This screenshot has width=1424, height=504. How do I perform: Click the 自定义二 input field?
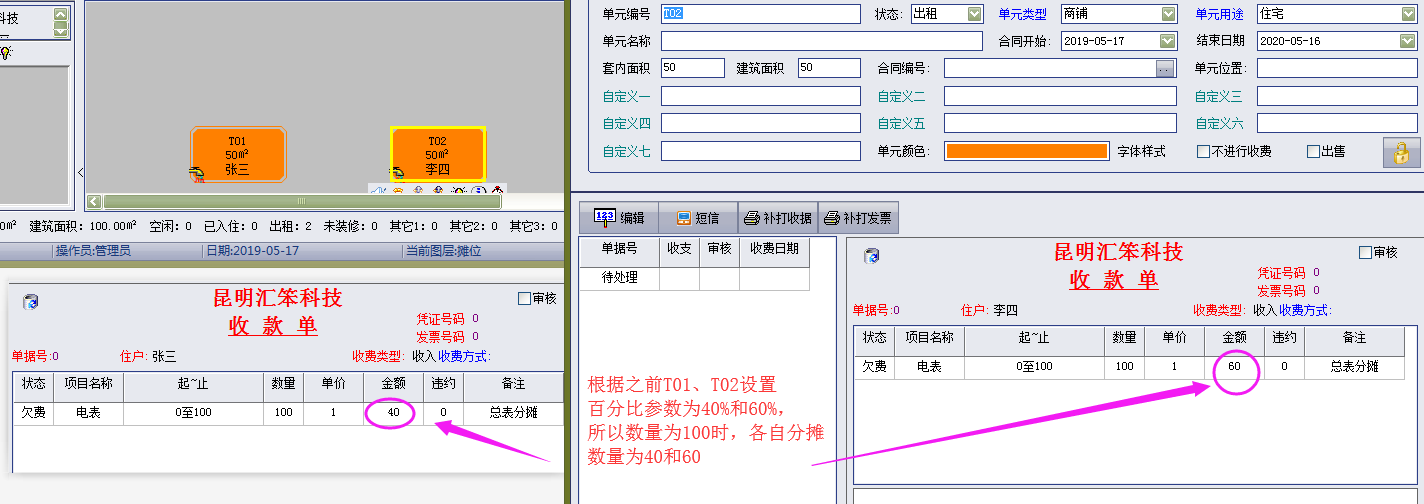coord(1060,96)
